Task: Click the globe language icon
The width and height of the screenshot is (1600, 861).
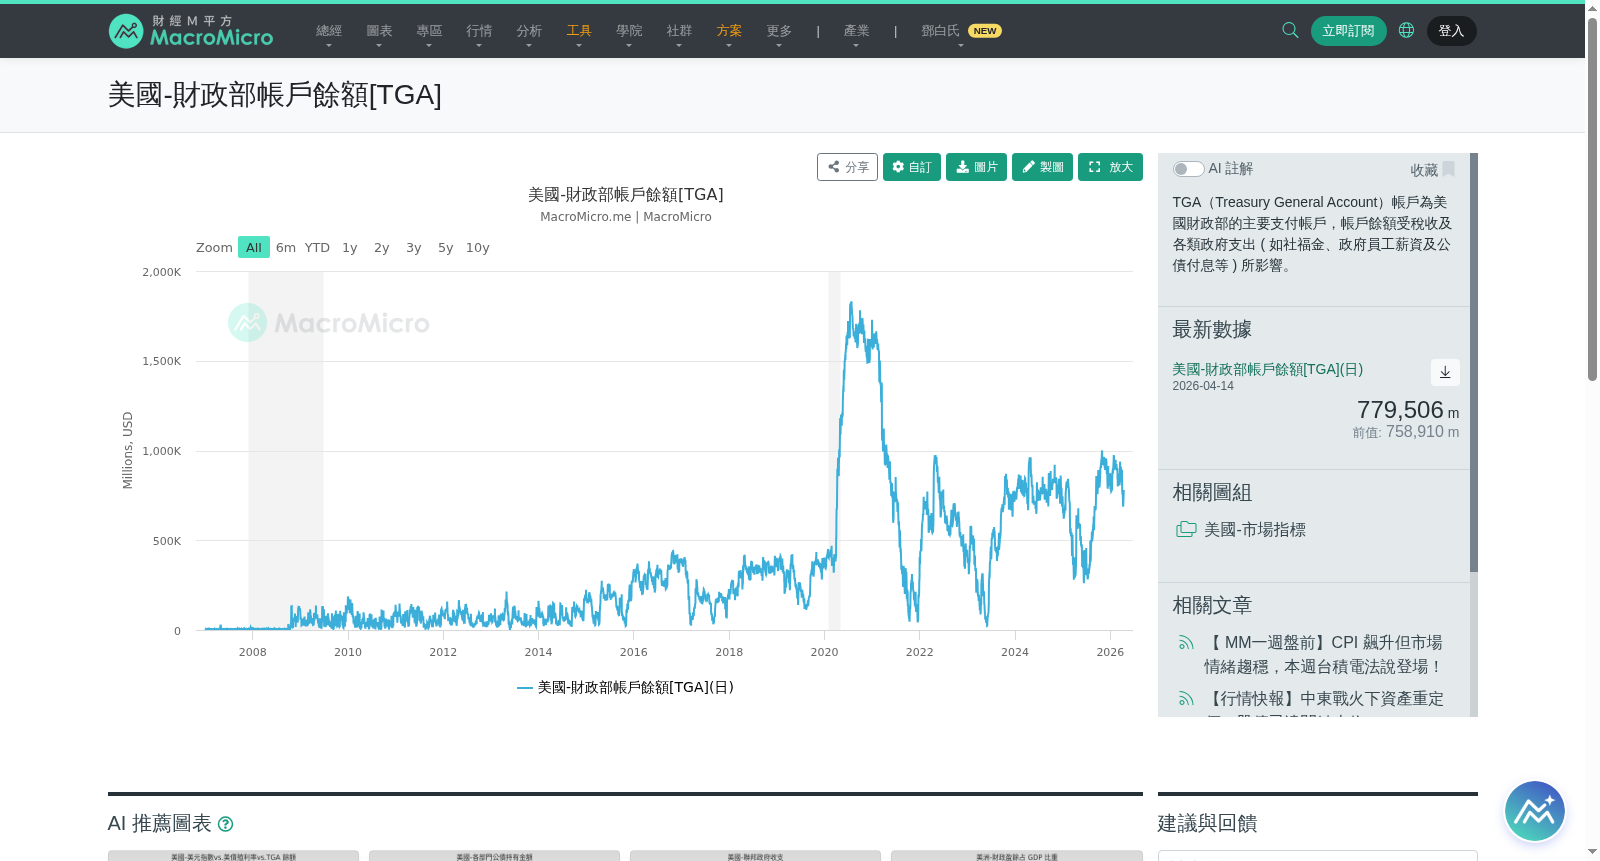Action: 1406,30
